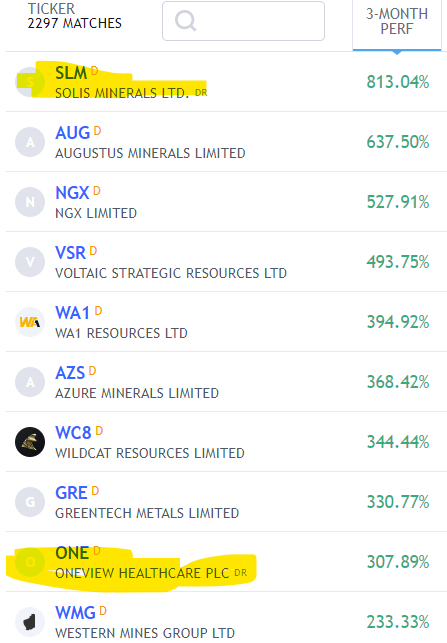Click the Ticker column header
Image resolution: width=447 pixels, height=643 pixels.
[x=51, y=9]
